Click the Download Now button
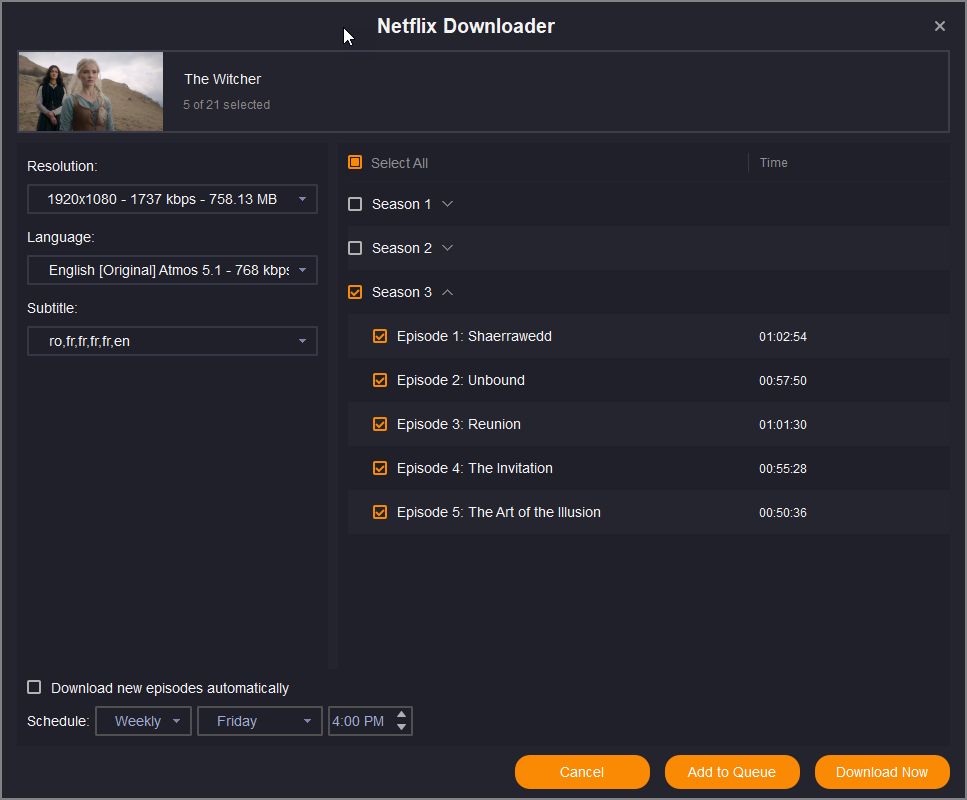 881,772
